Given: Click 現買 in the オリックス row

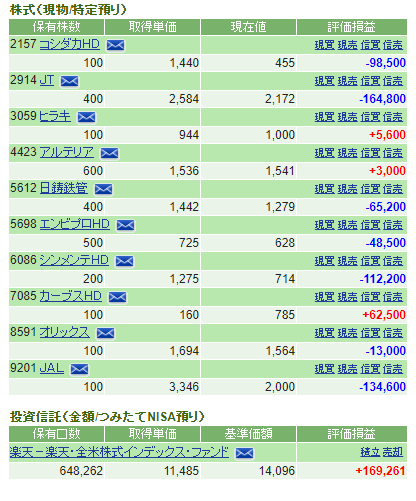Looking at the screenshot, I should pos(324,333).
